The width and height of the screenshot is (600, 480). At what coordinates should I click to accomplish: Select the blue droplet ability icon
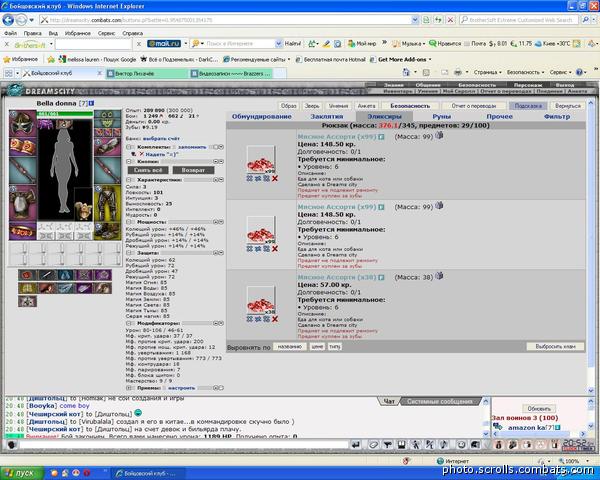(x=65, y=275)
